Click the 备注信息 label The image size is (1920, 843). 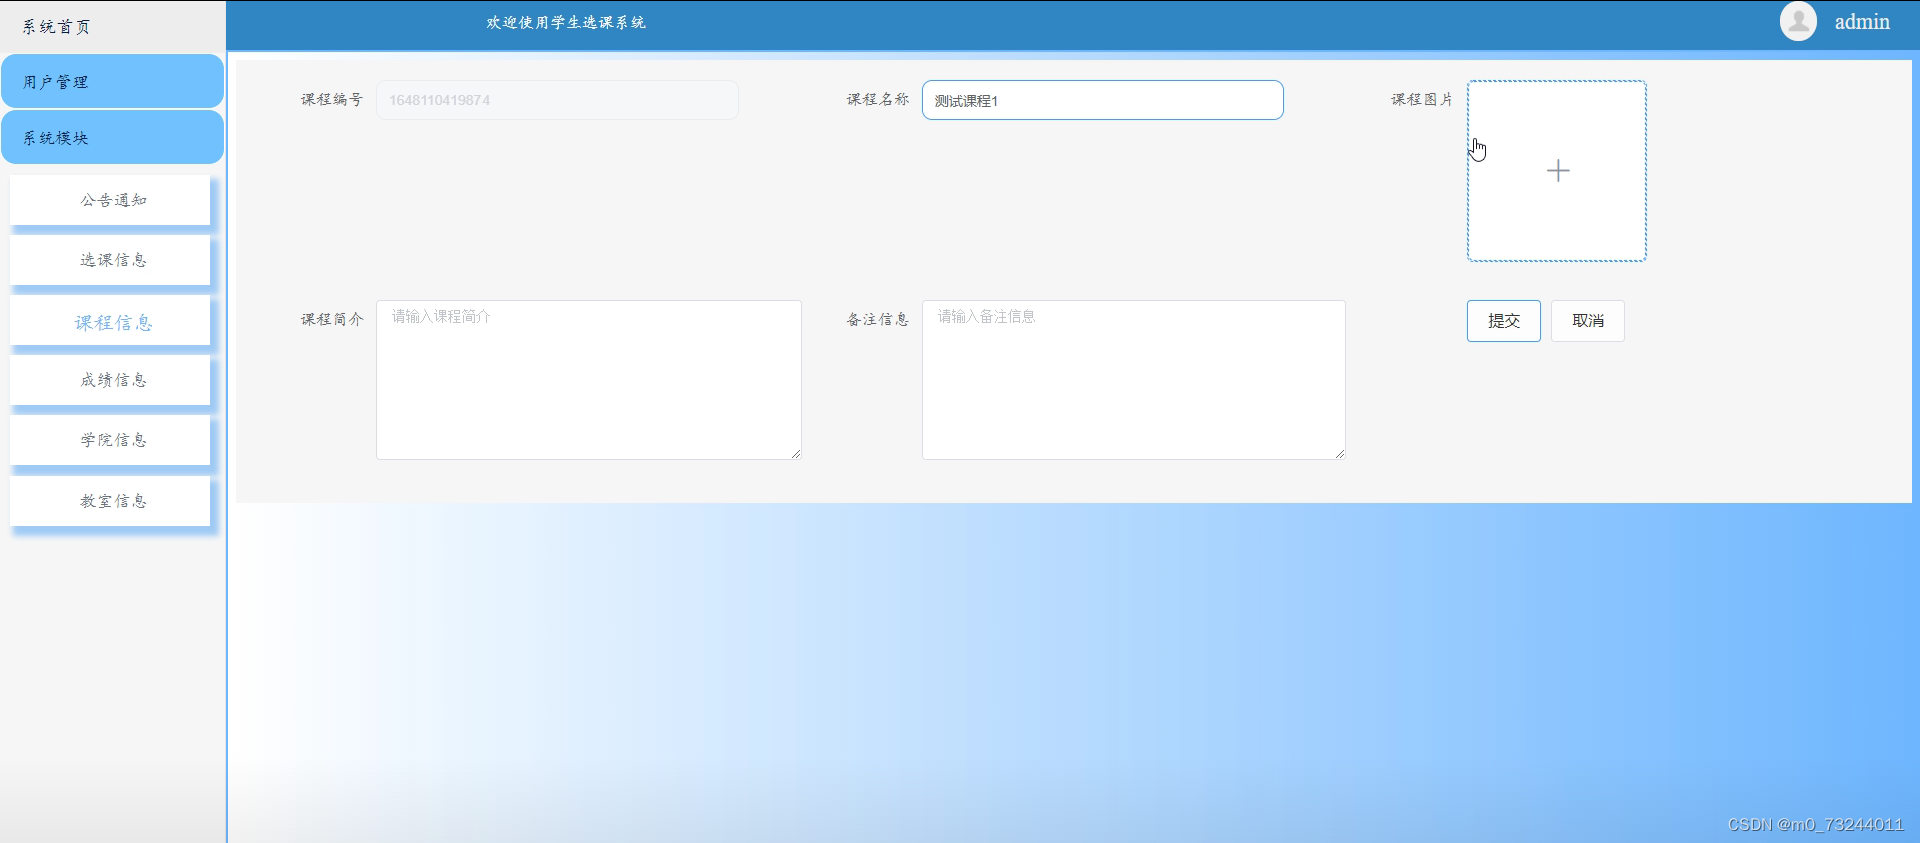877,319
